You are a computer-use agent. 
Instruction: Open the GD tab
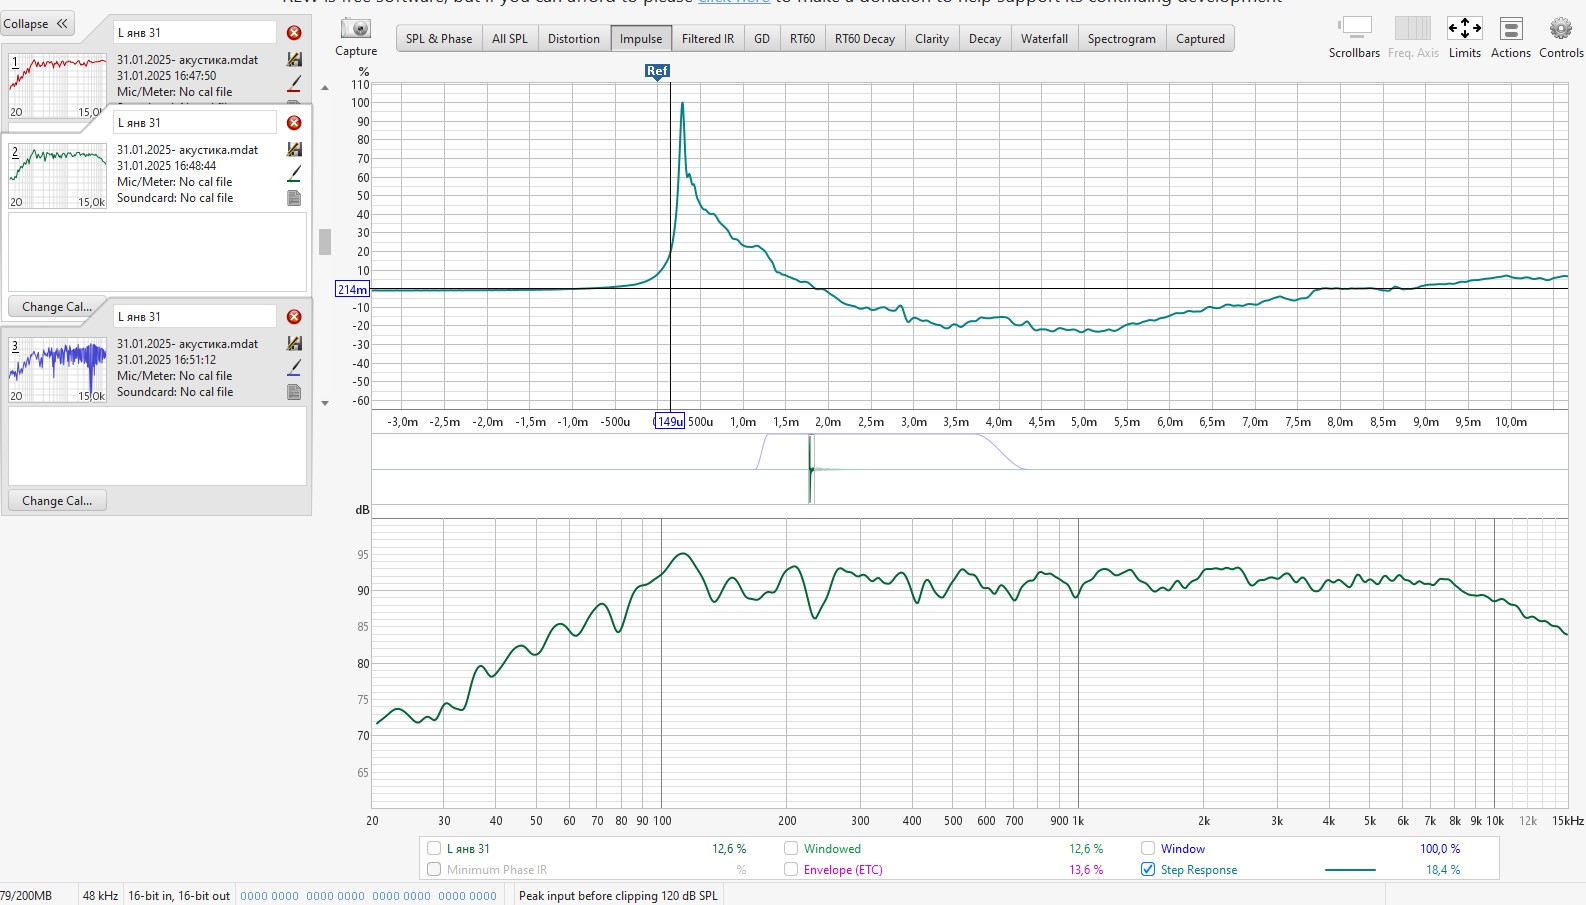tap(762, 39)
